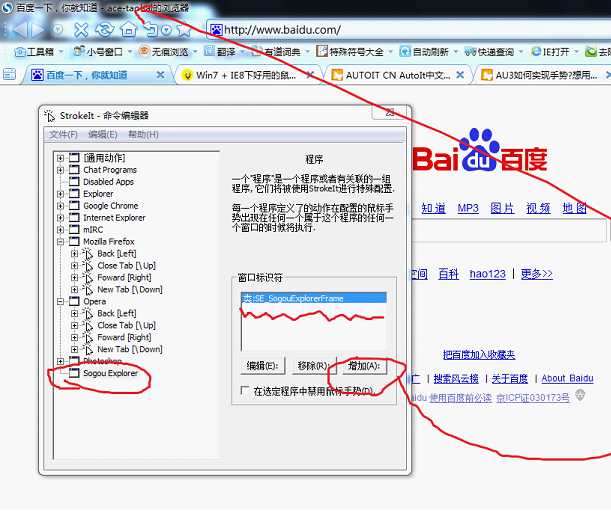Click the browser Forward arrow button
This screenshot has height=511, width=611.
pos(39,29)
